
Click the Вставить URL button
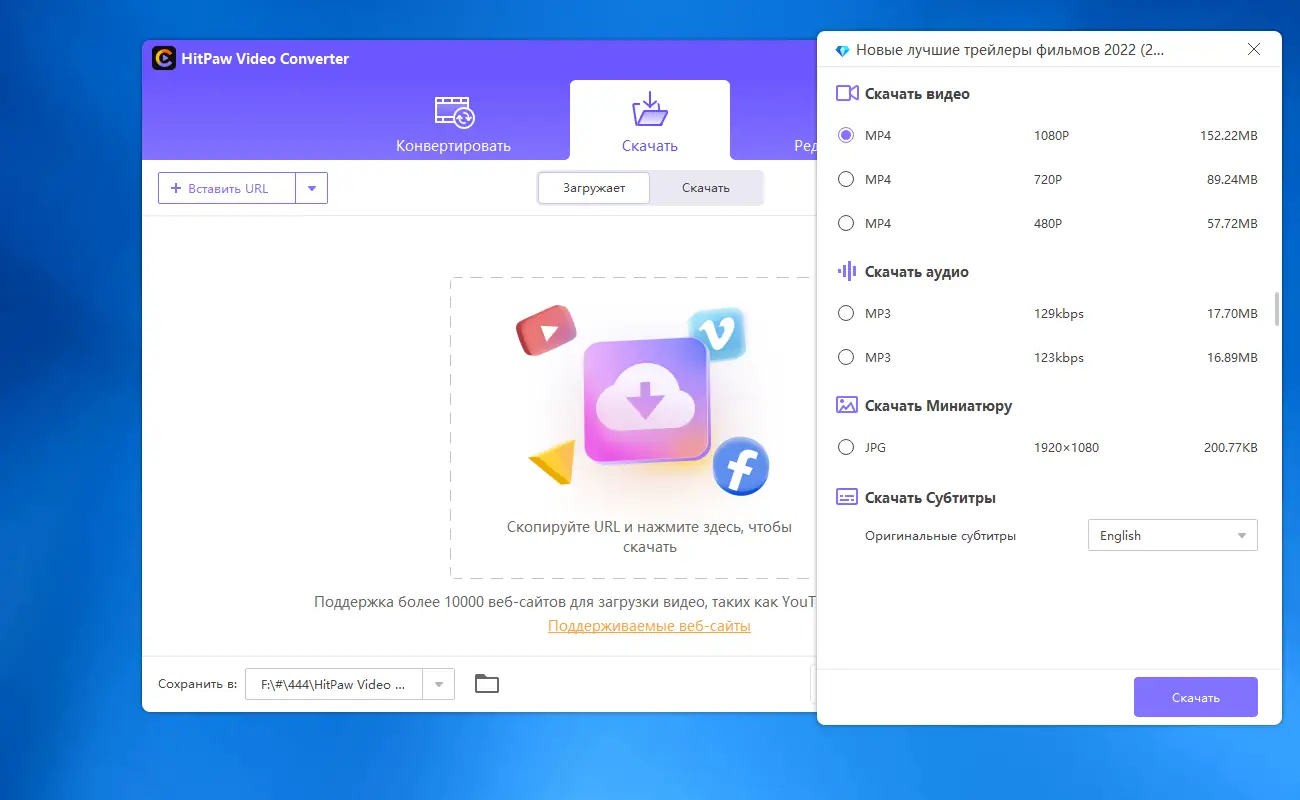click(x=227, y=188)
